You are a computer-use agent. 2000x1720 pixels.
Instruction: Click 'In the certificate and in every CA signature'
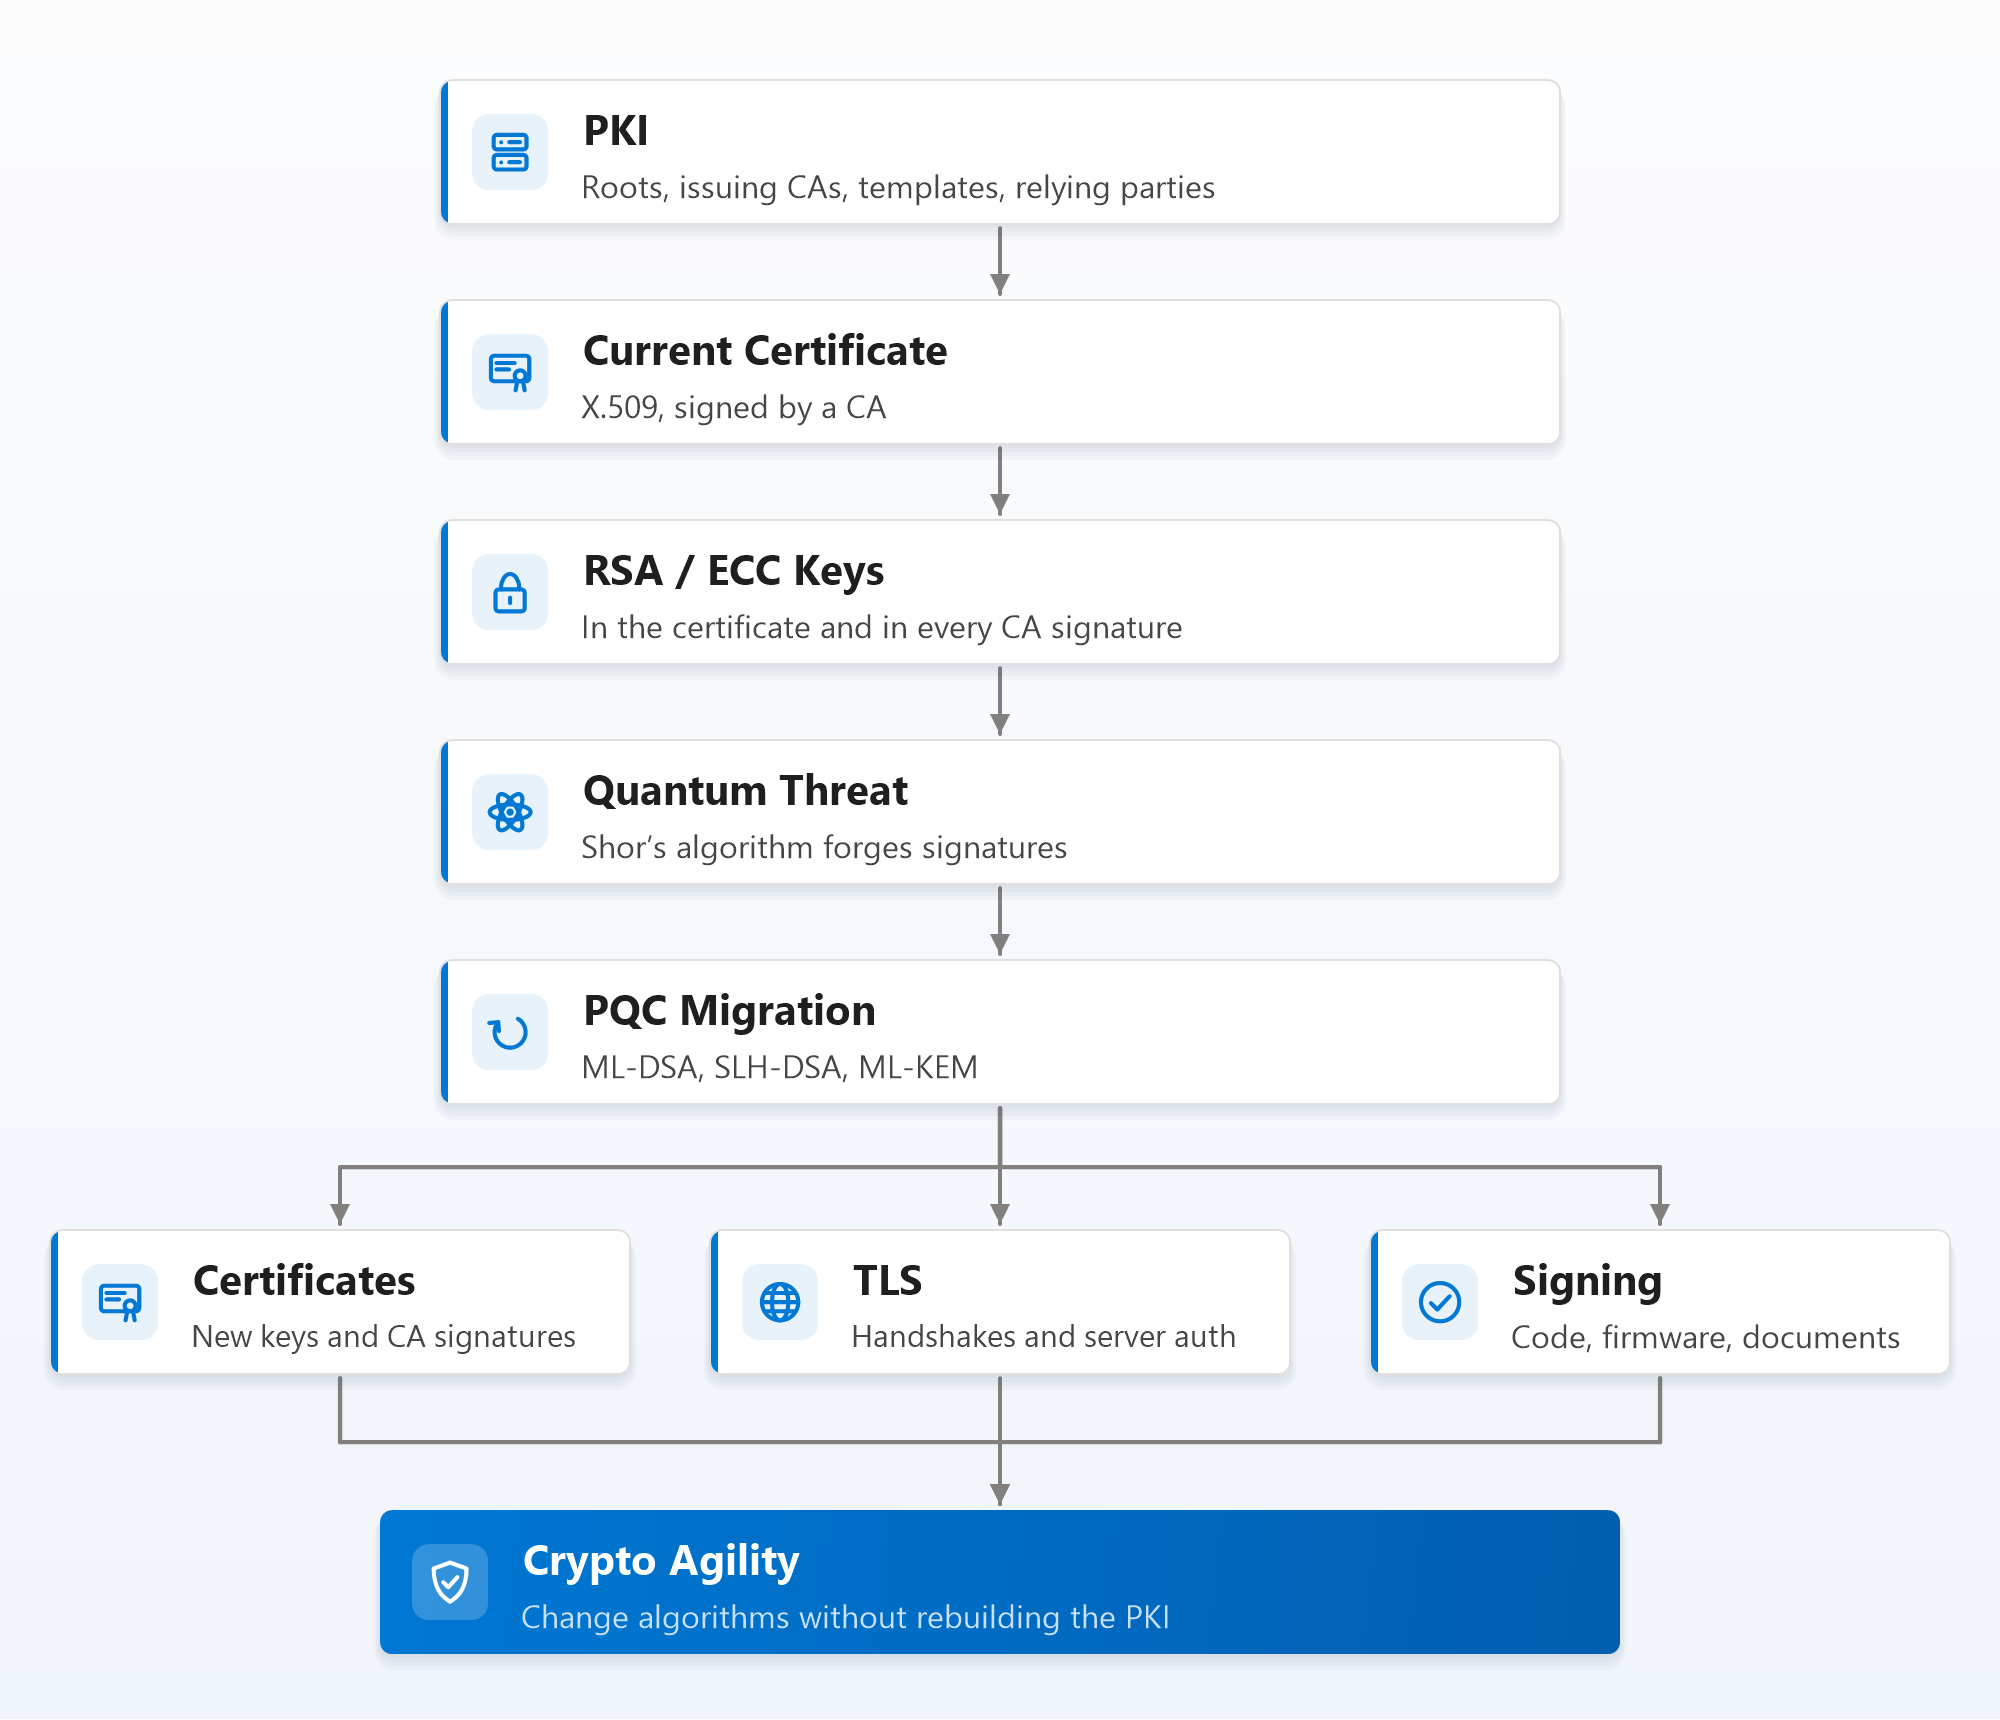tap(882, 628)
